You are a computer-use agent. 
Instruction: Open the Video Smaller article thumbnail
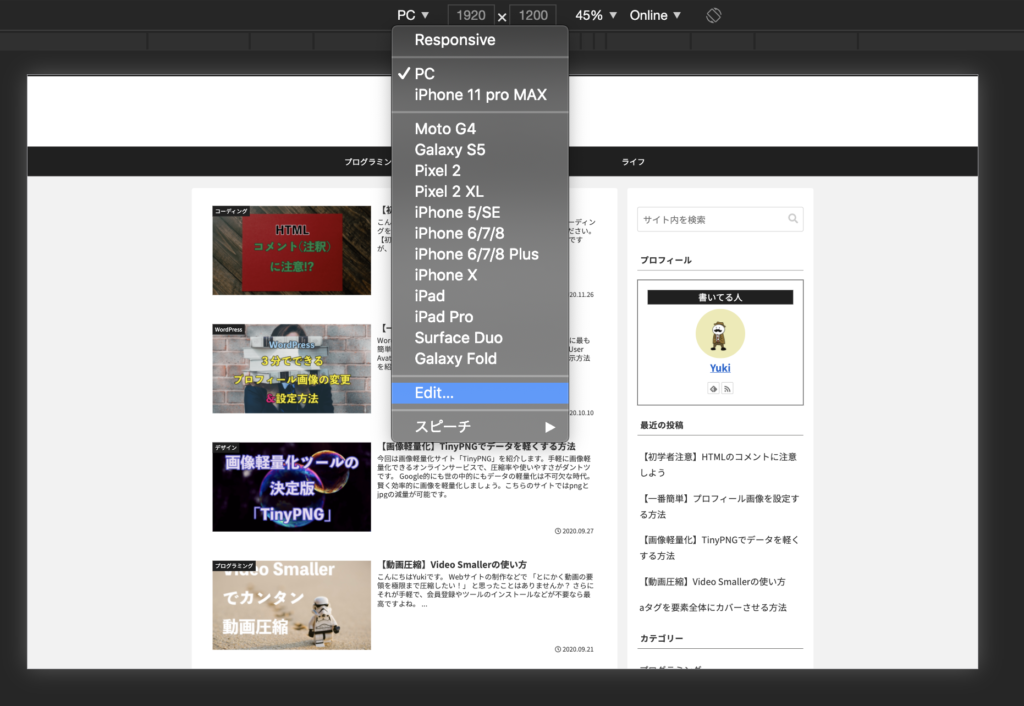pos(291,605)
